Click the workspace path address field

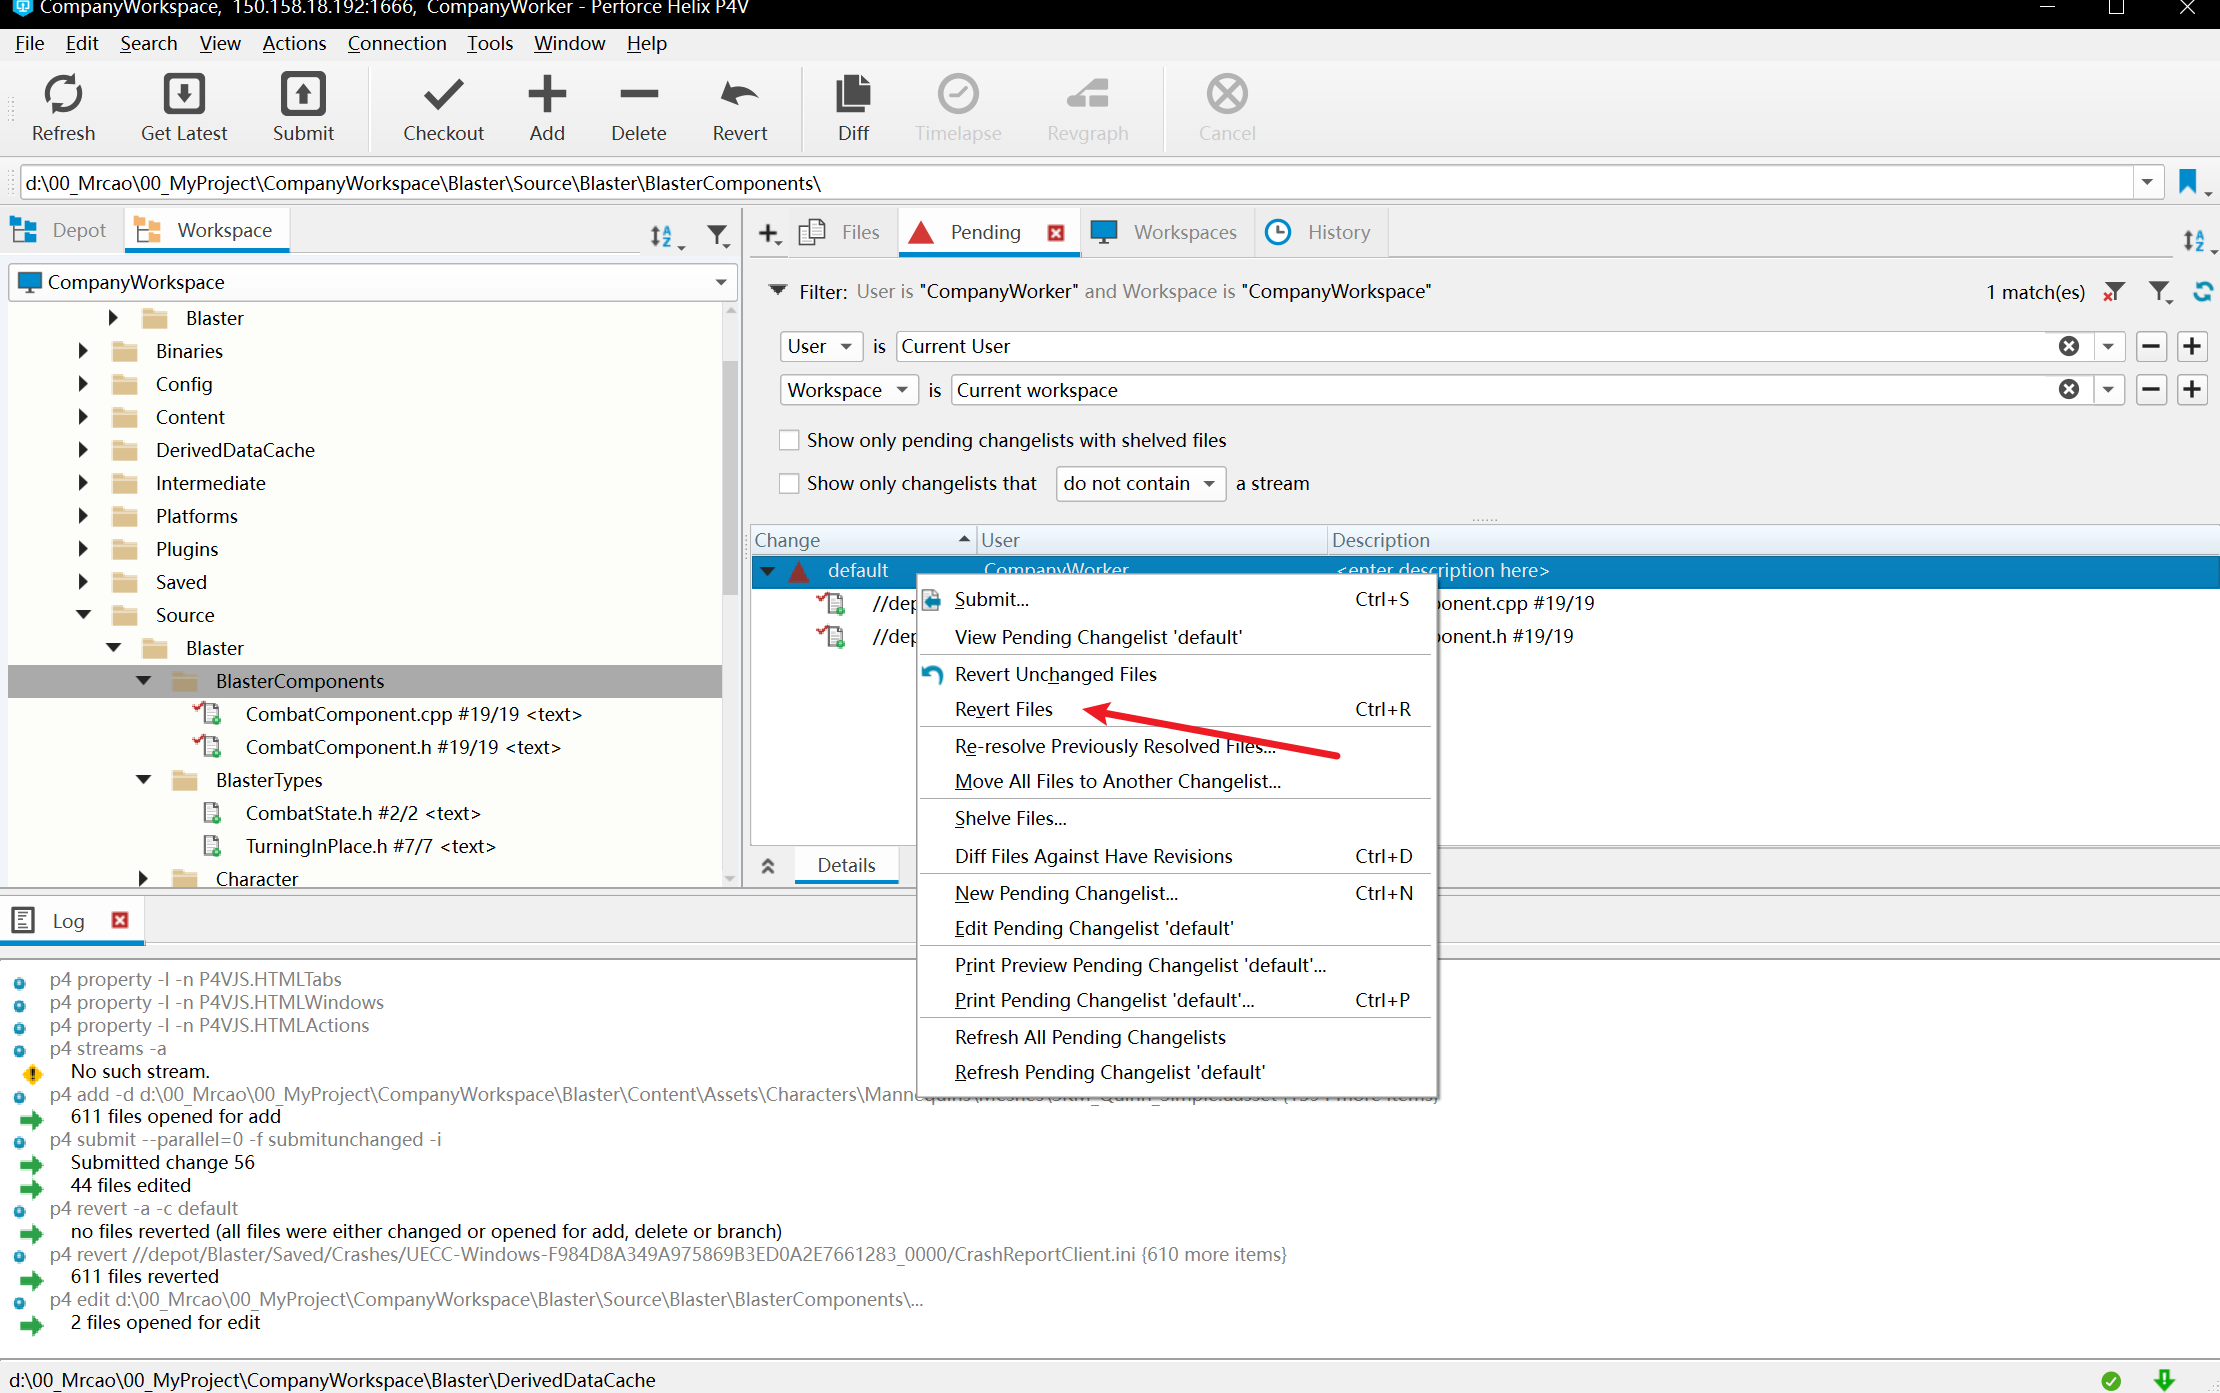1078,183
